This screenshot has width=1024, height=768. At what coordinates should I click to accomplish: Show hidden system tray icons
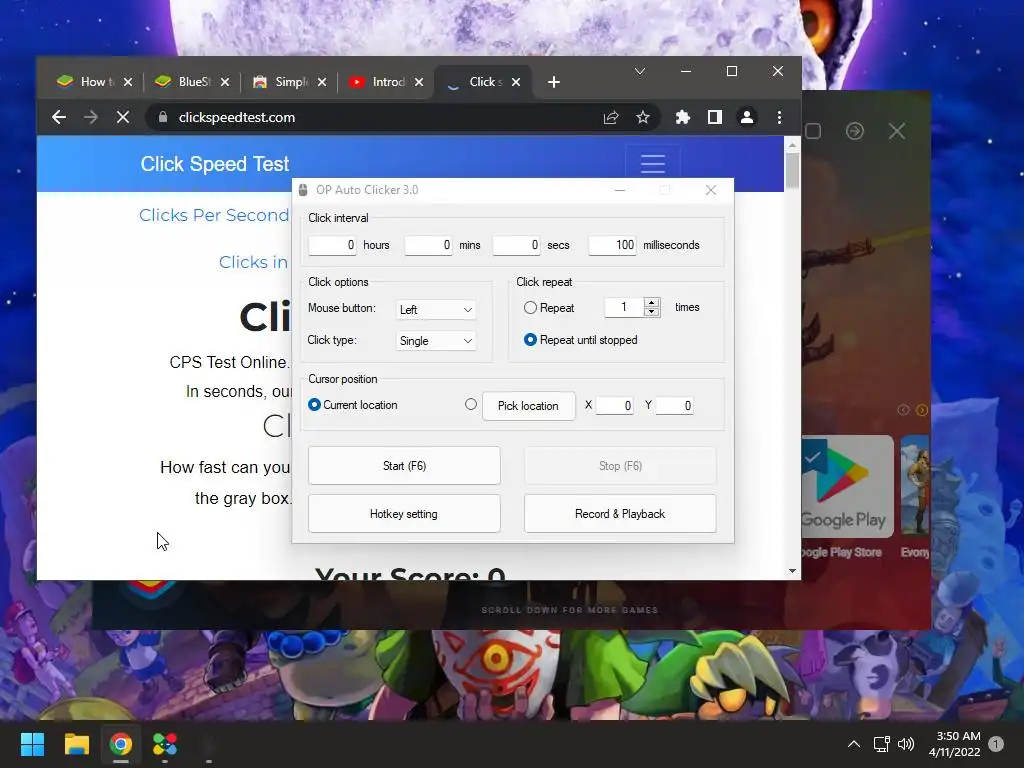point(854,744)
